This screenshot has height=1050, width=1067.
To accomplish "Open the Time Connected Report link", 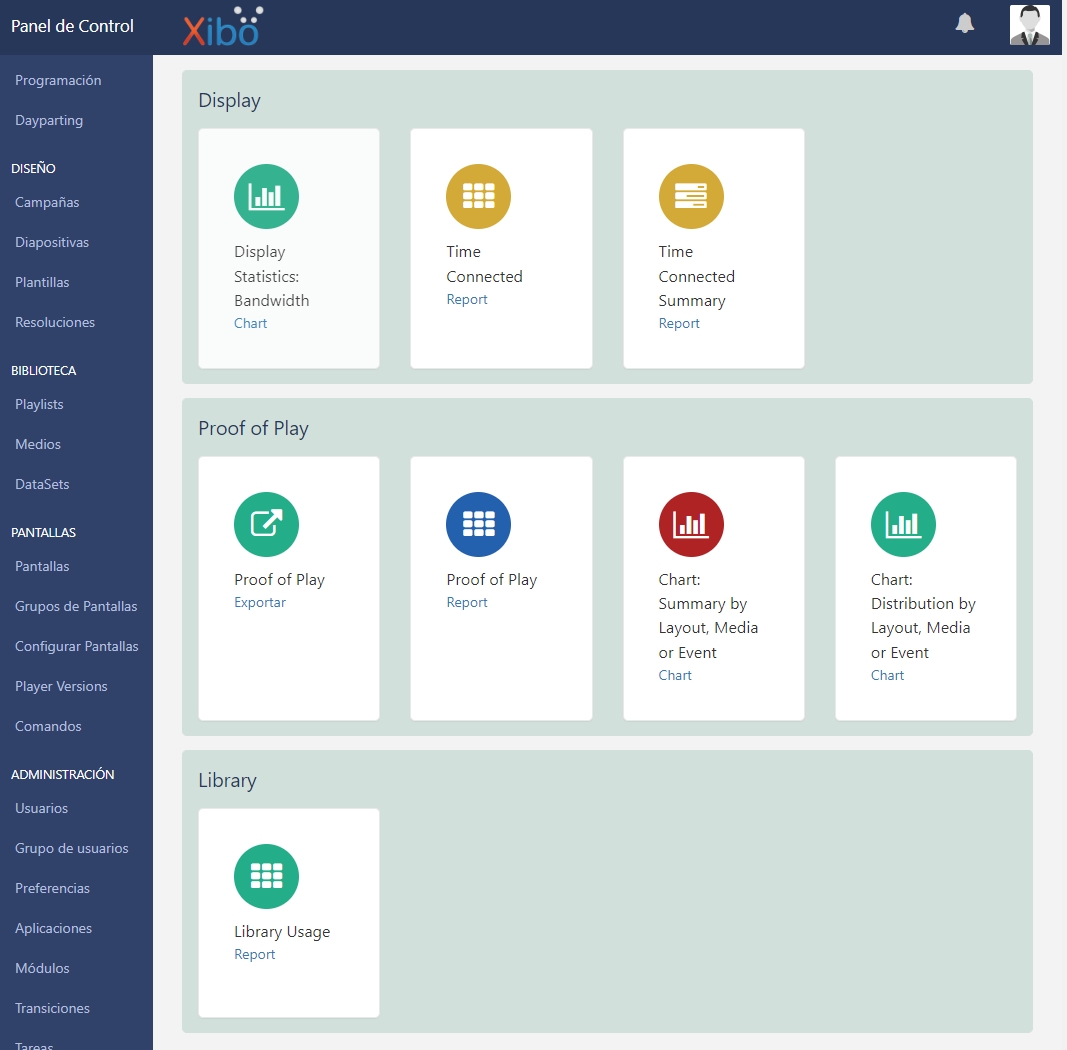I will pos(467,299).
